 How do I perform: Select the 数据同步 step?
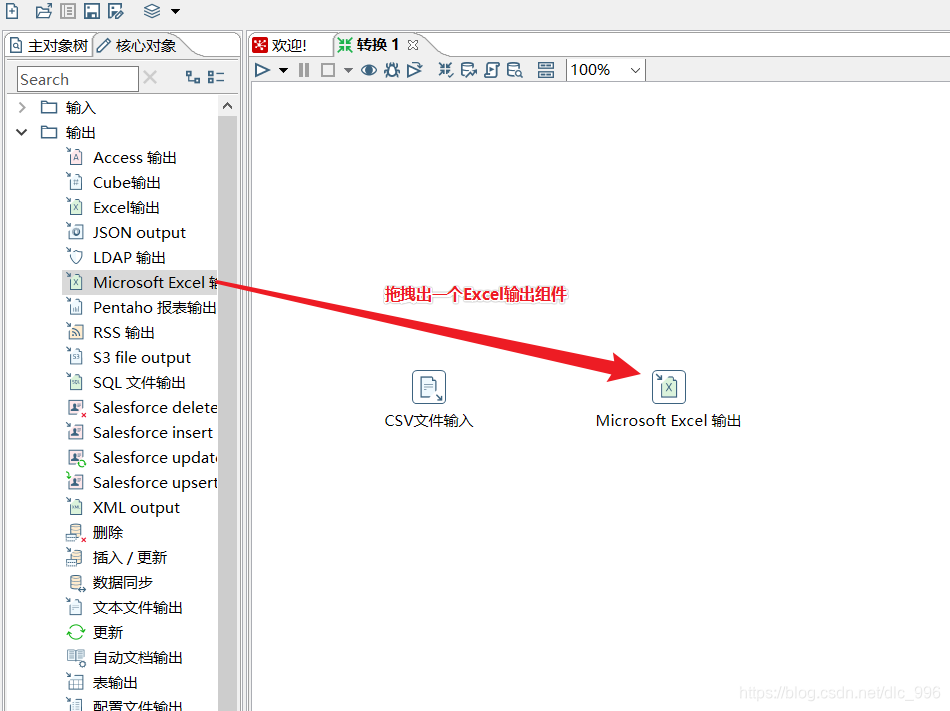coord(109,582)
